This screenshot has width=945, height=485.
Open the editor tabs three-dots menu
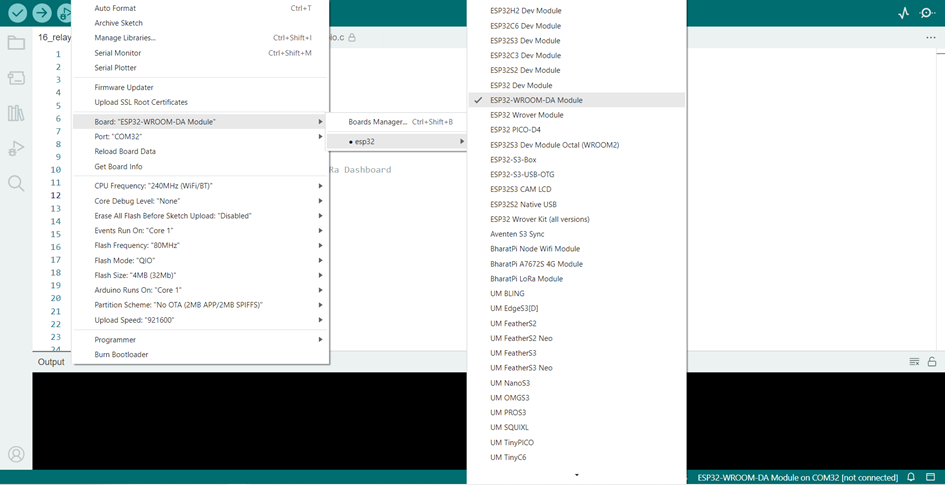(931, 37)
